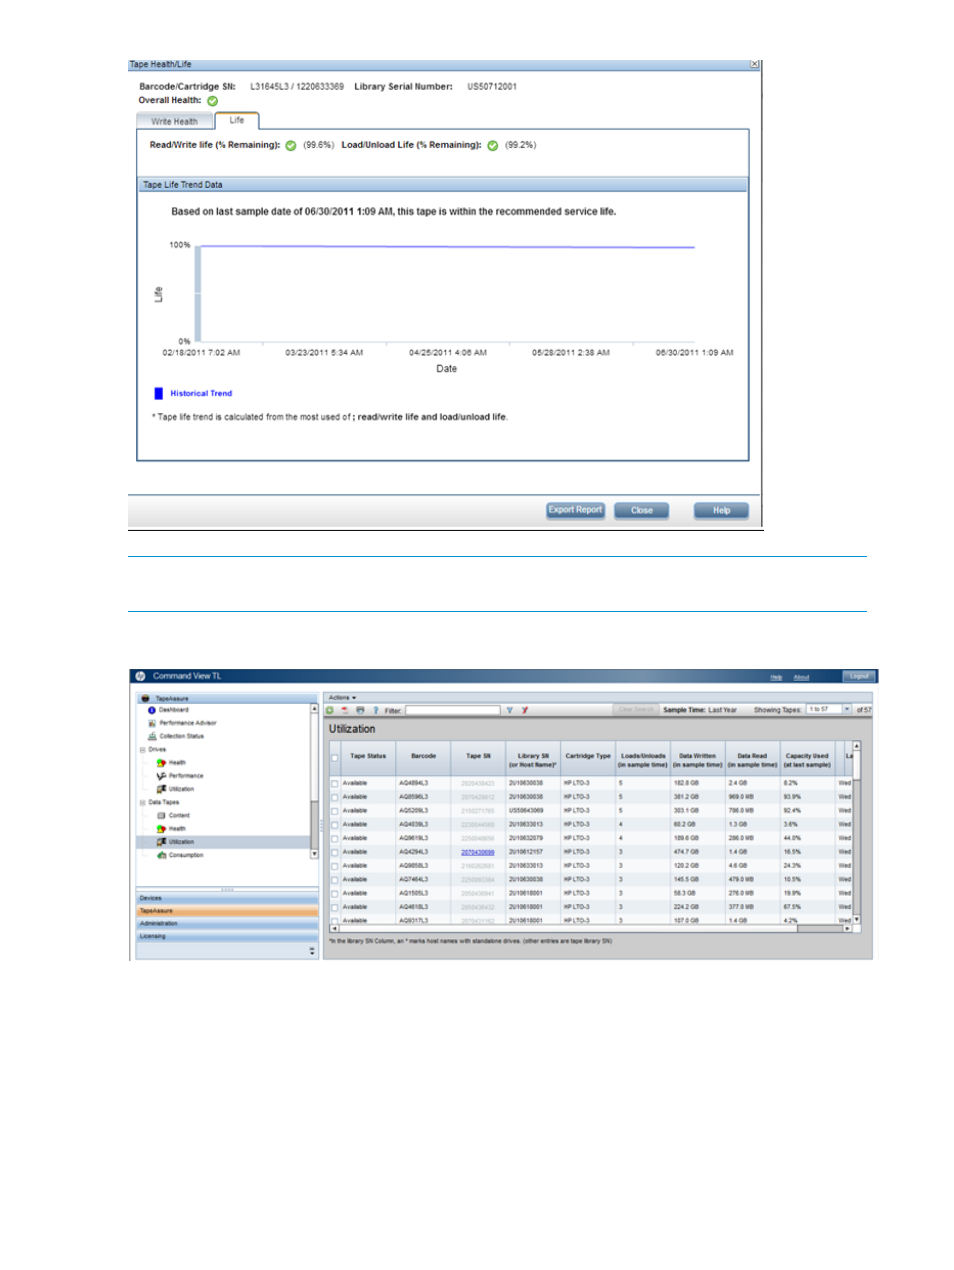Toggle the select-all checkbox in the table header

point(334,758)
